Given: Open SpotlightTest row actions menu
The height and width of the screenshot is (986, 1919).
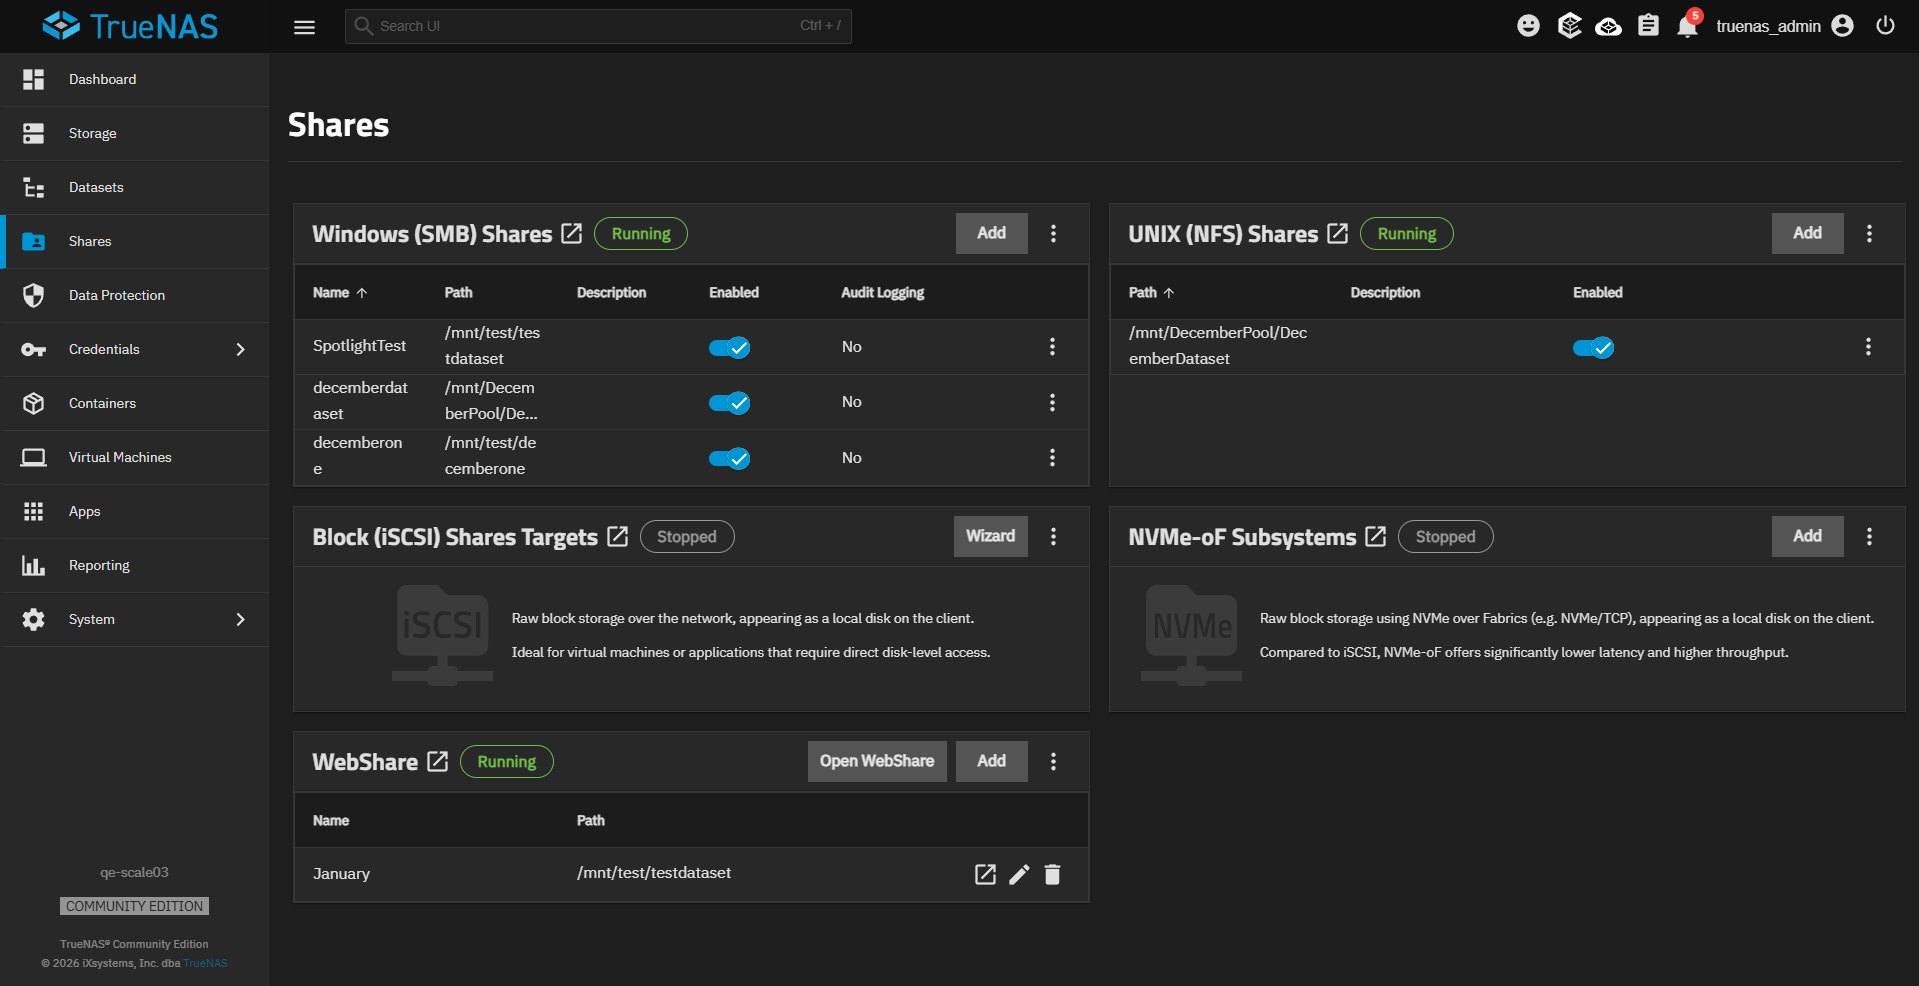Looking at the screenshot, I should pyautogui.click(x=1052, y=346).
